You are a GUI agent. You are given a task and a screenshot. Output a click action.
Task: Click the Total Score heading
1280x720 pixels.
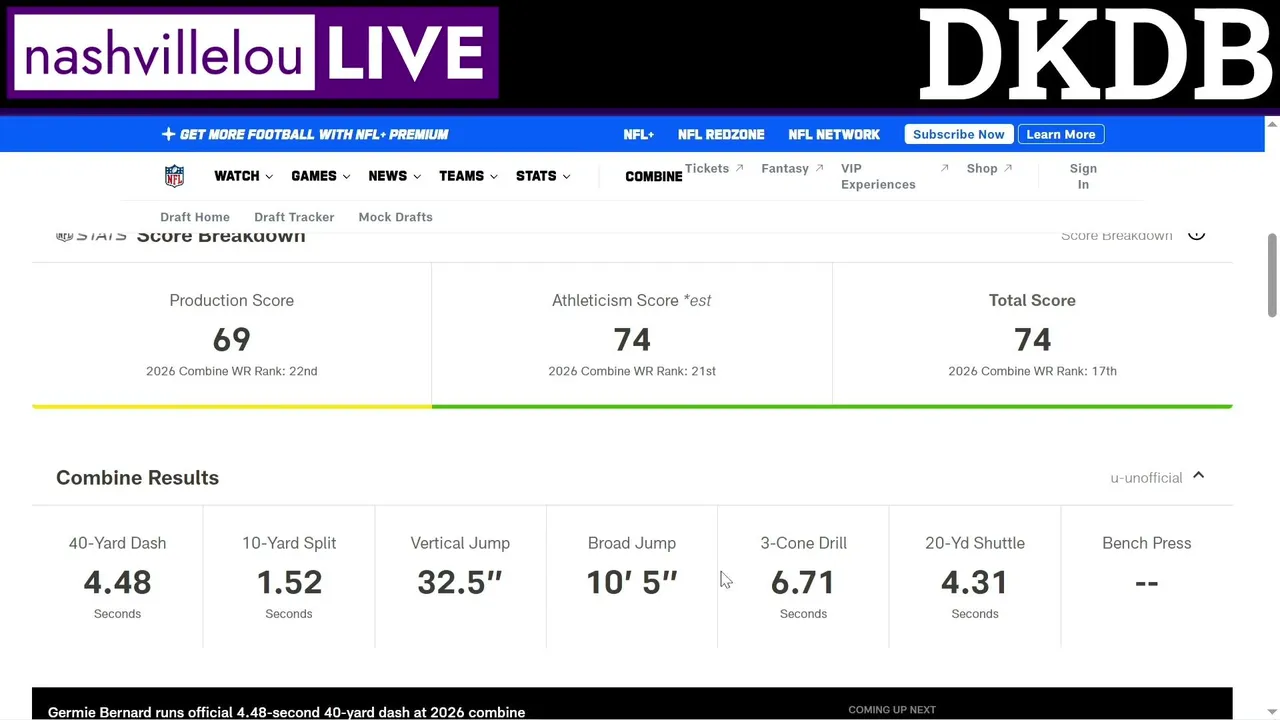1032,300
